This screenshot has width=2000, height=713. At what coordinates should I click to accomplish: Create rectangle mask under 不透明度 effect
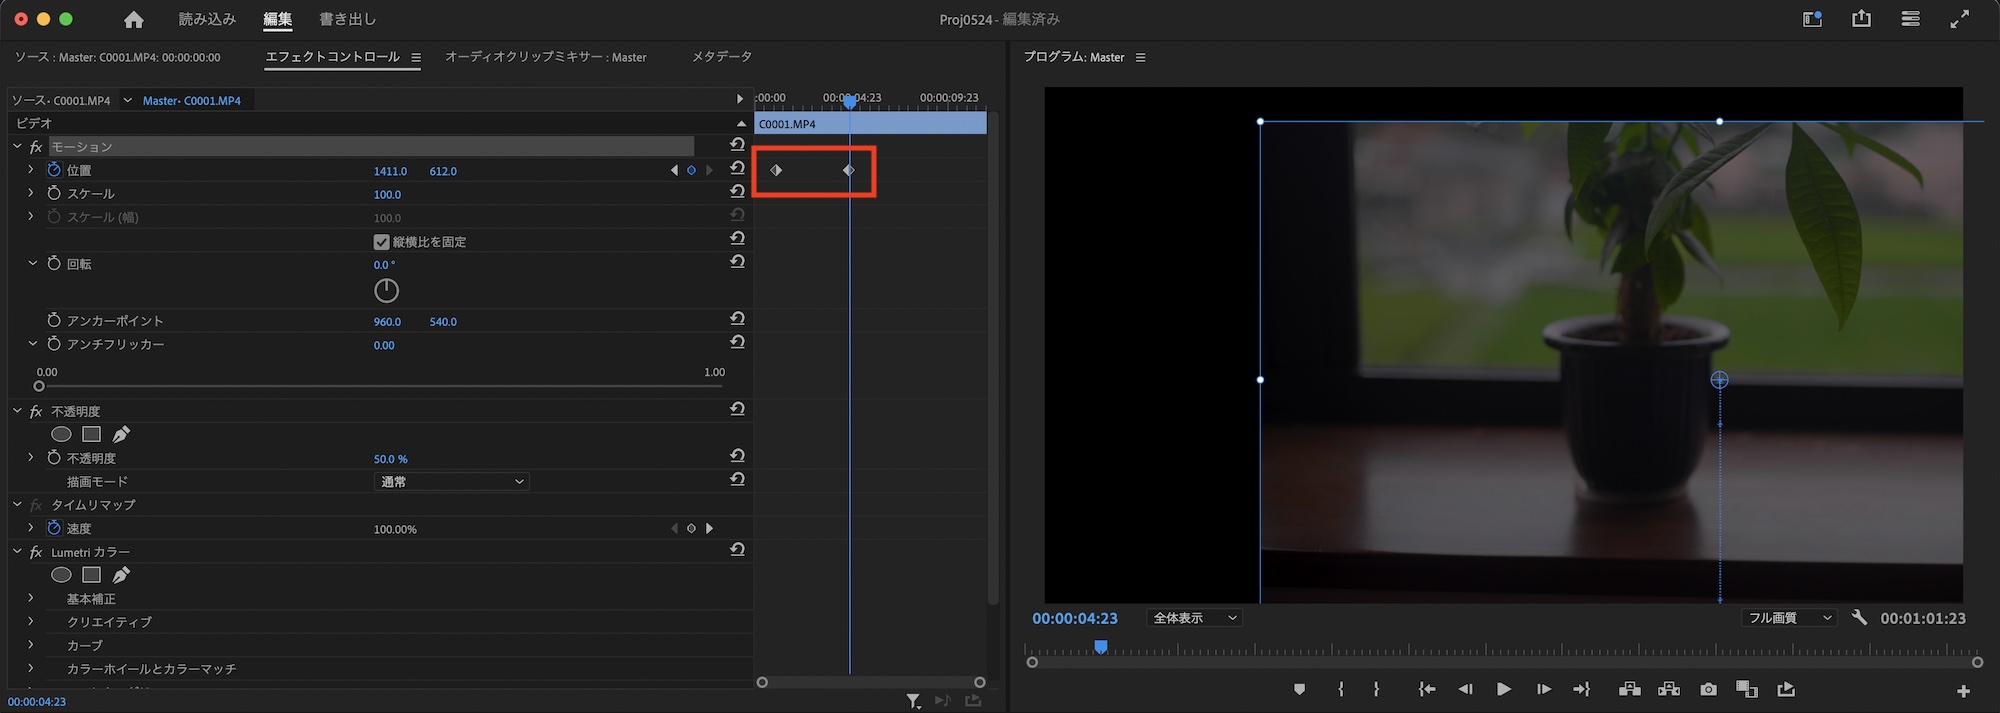click(91, 434)
